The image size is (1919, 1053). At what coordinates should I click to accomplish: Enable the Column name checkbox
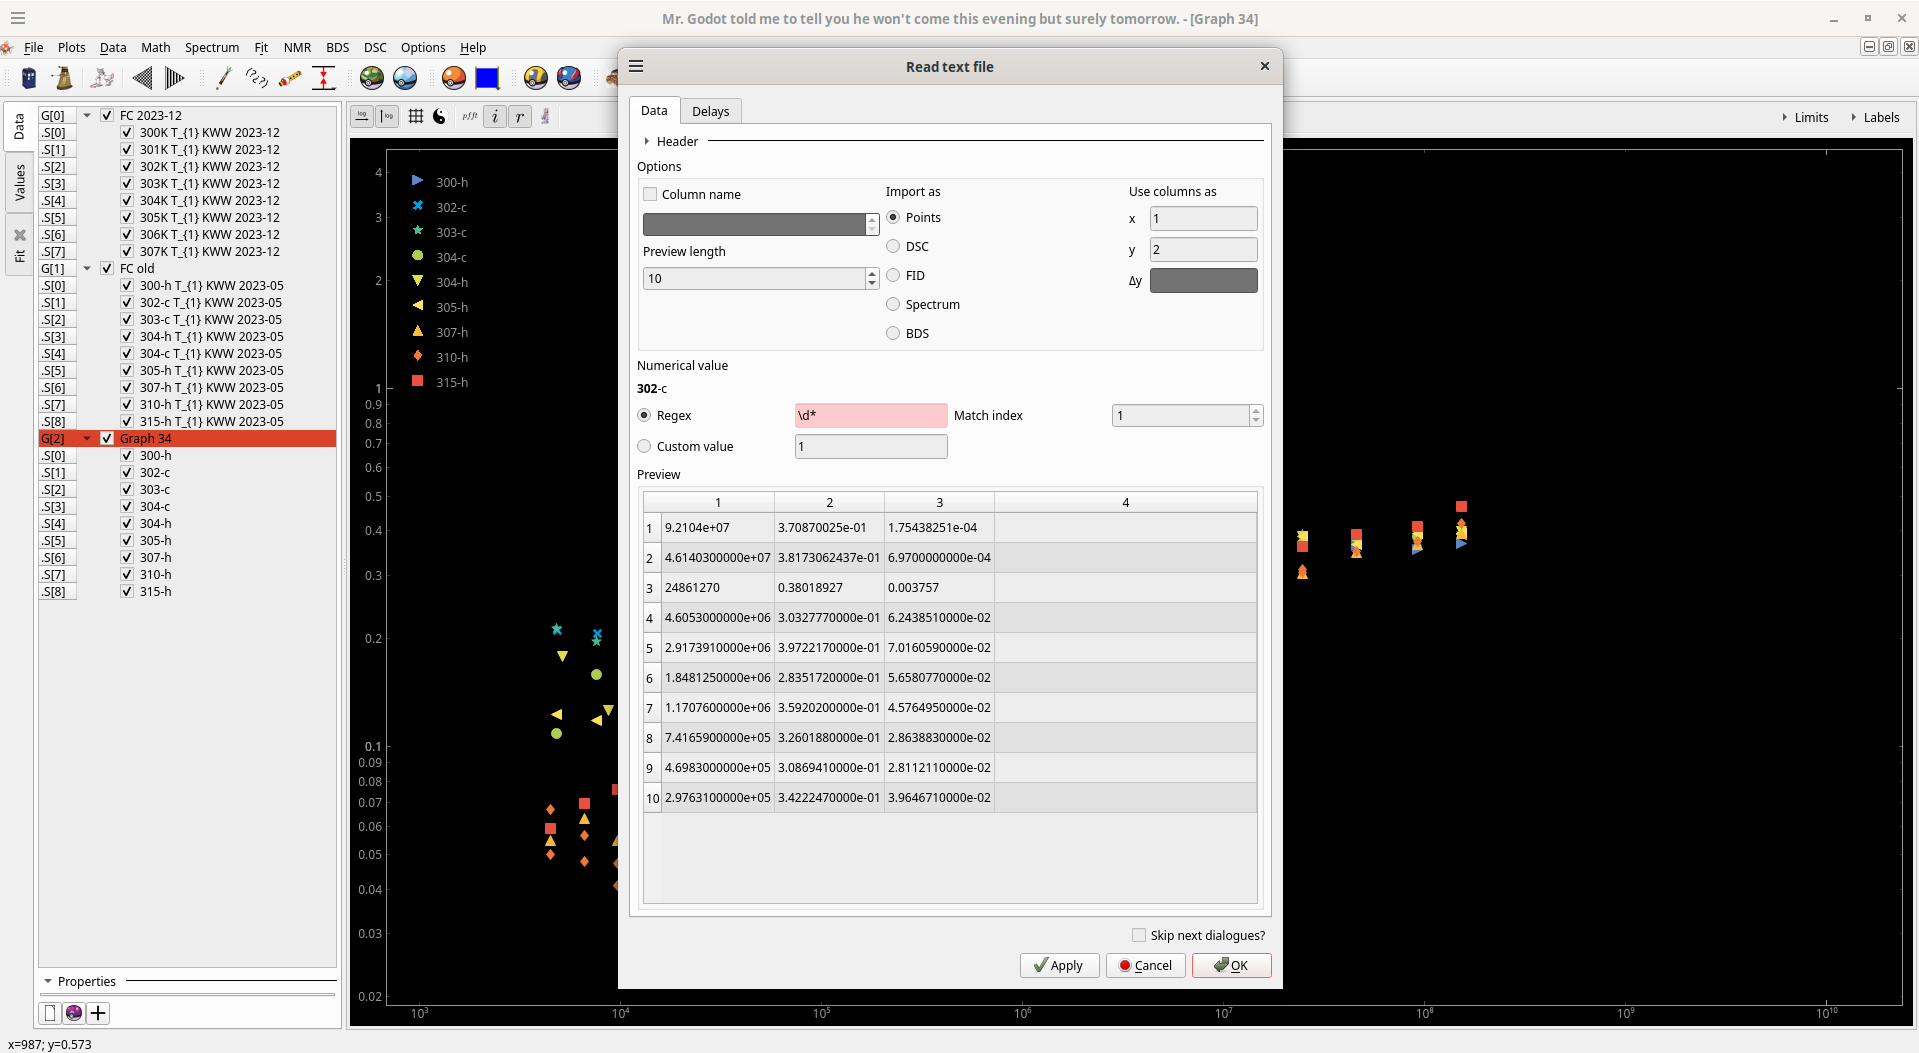pos(651,194)
